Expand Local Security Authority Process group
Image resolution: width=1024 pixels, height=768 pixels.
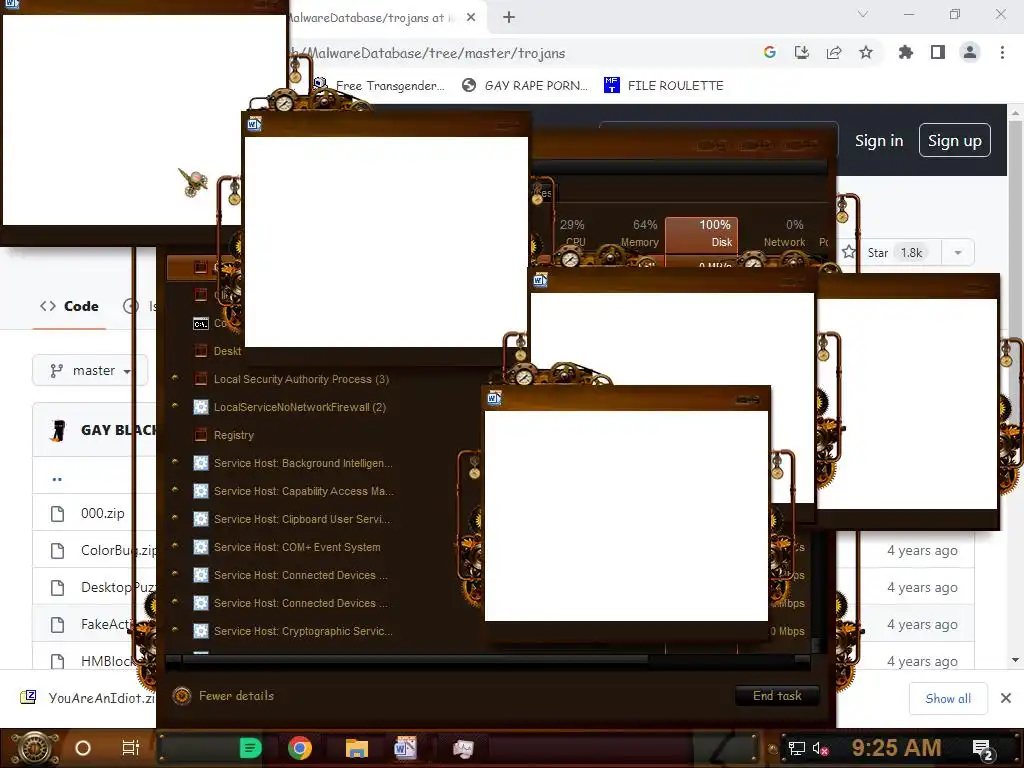coord(174,378)
